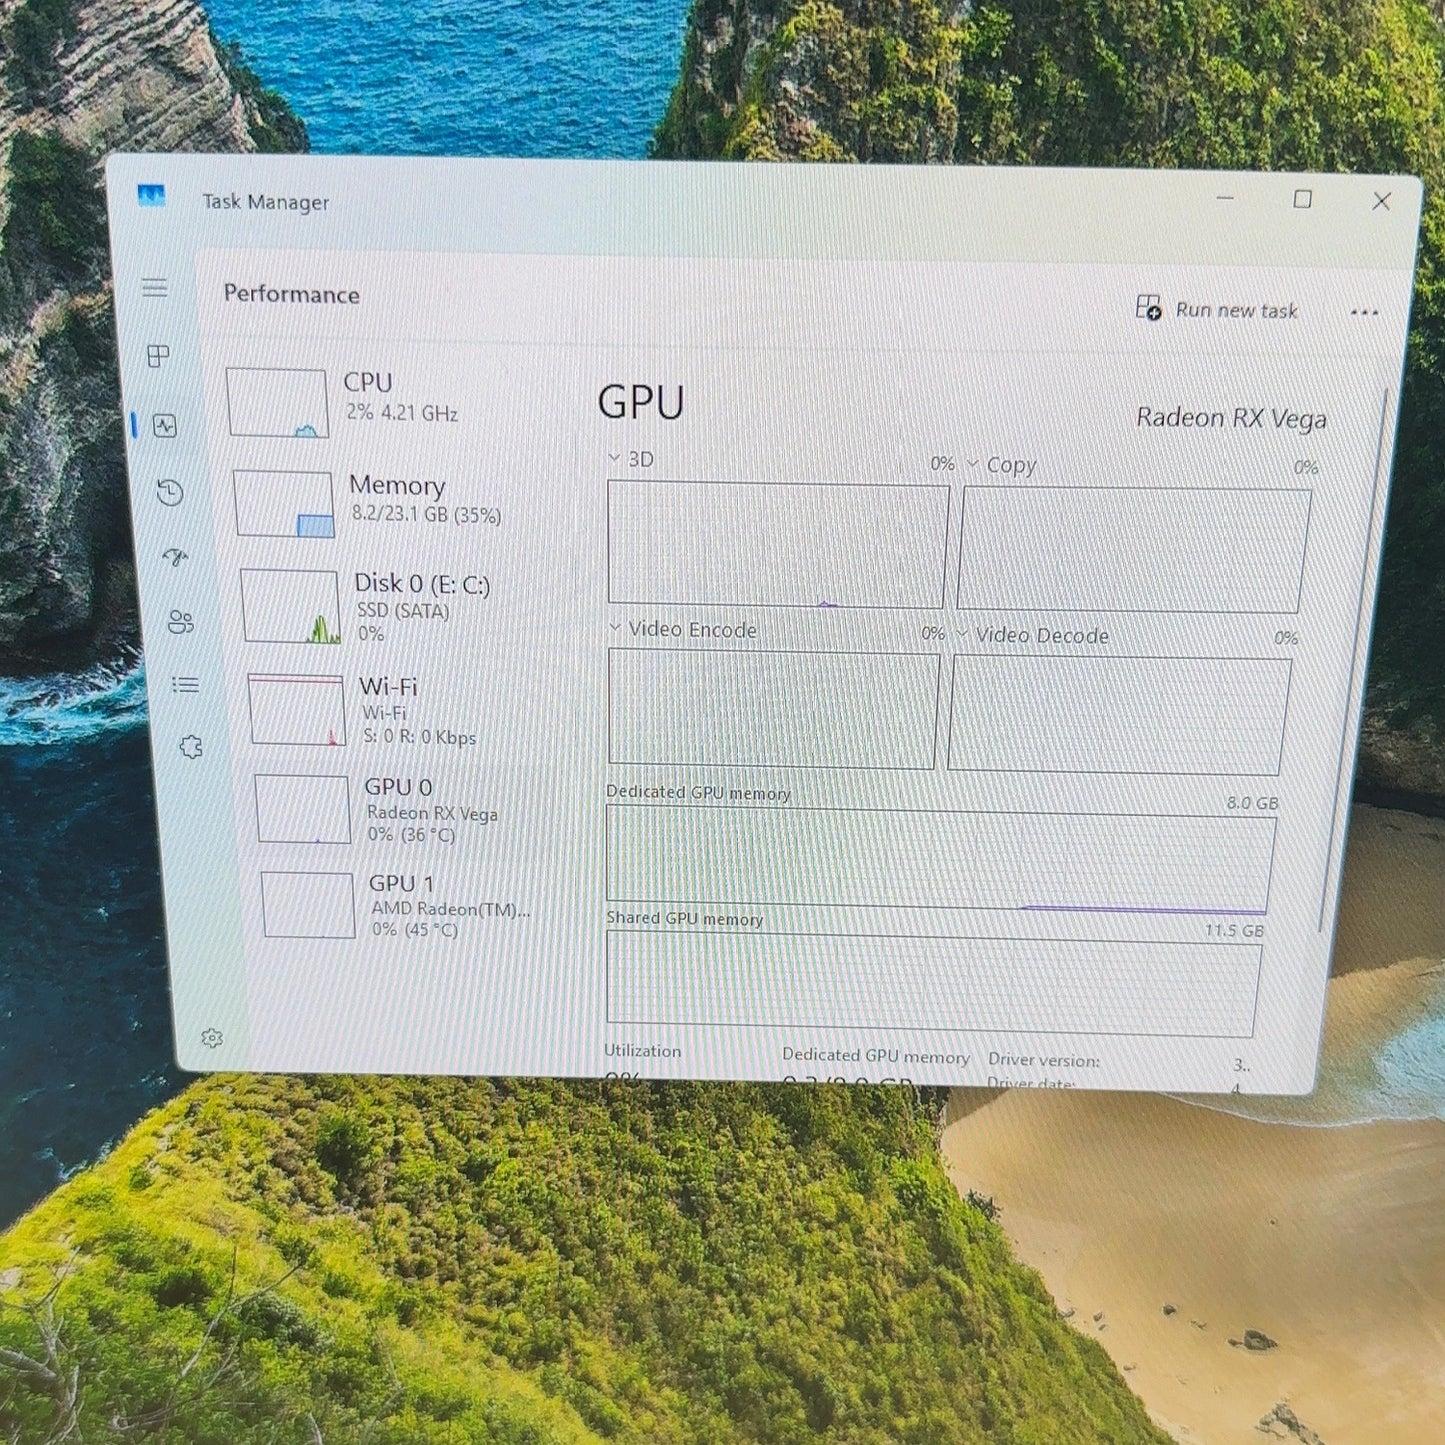Viewport: 1445px width, 1445px height.
Task: Click the Video Decode utilization graph
Action: pos(1120,715)
